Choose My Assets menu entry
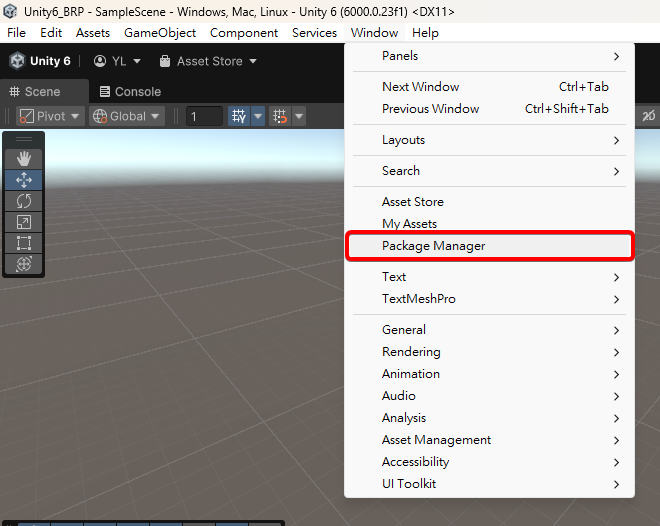 409,224
